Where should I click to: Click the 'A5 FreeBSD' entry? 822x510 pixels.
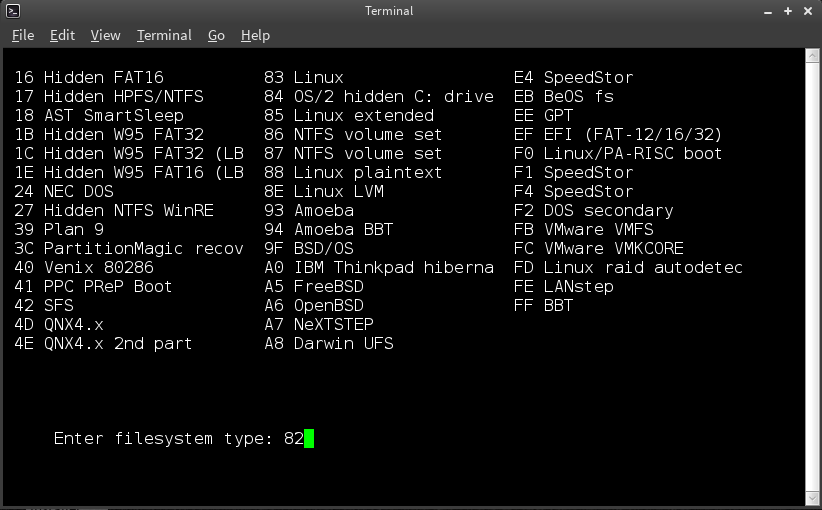click(x=314, y=286)
